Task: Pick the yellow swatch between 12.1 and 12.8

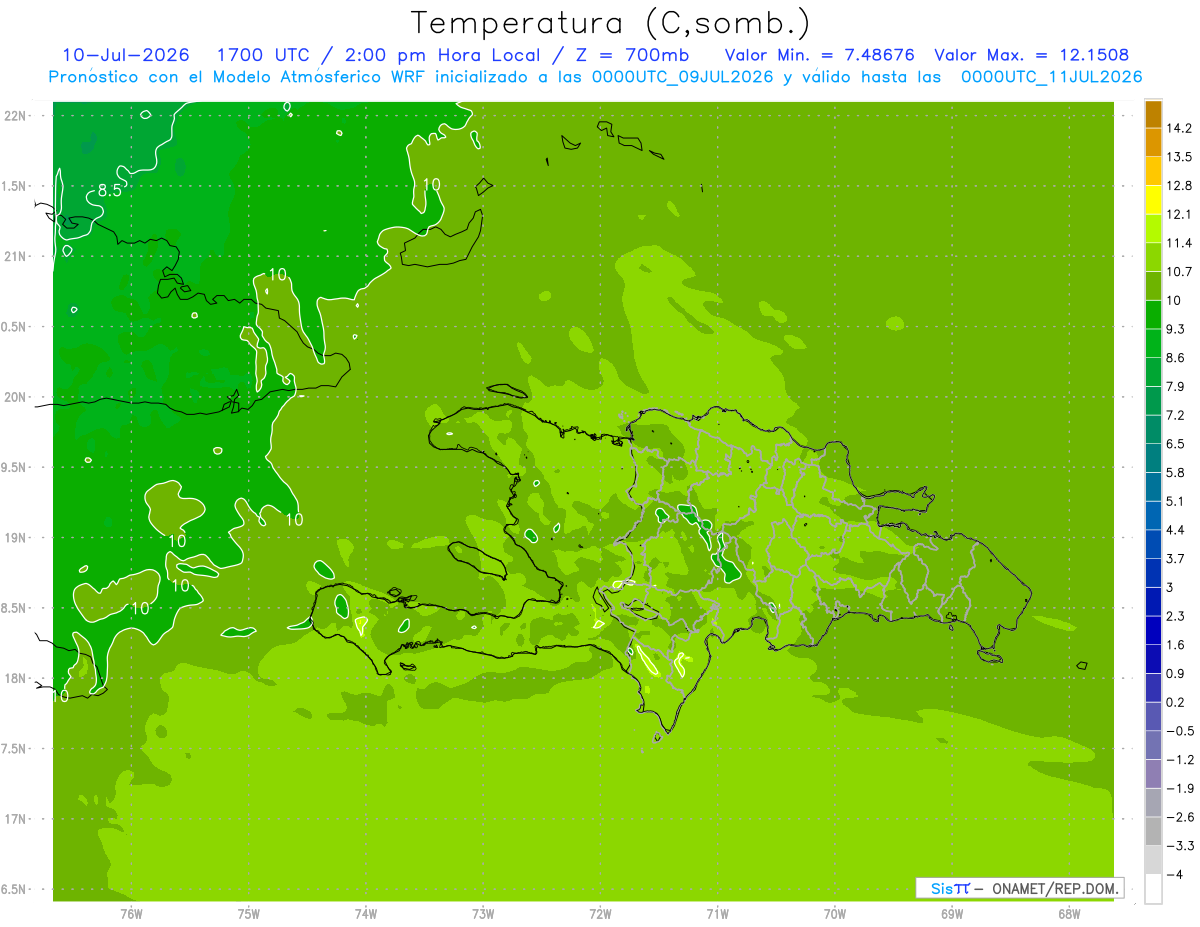Action: coord(1153,200)
